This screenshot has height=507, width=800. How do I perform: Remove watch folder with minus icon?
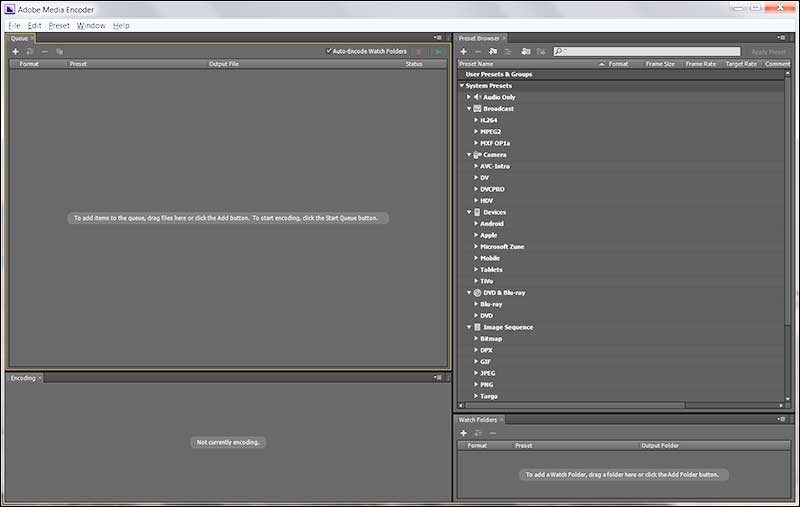point(493,433)
